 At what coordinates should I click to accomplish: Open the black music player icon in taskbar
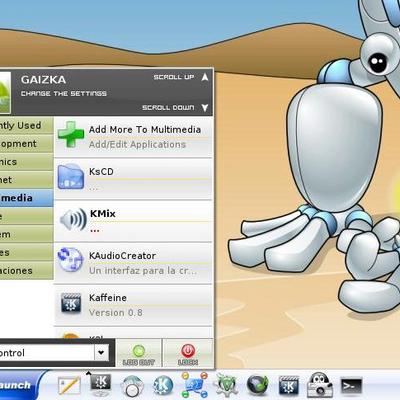tap(258, 386)
